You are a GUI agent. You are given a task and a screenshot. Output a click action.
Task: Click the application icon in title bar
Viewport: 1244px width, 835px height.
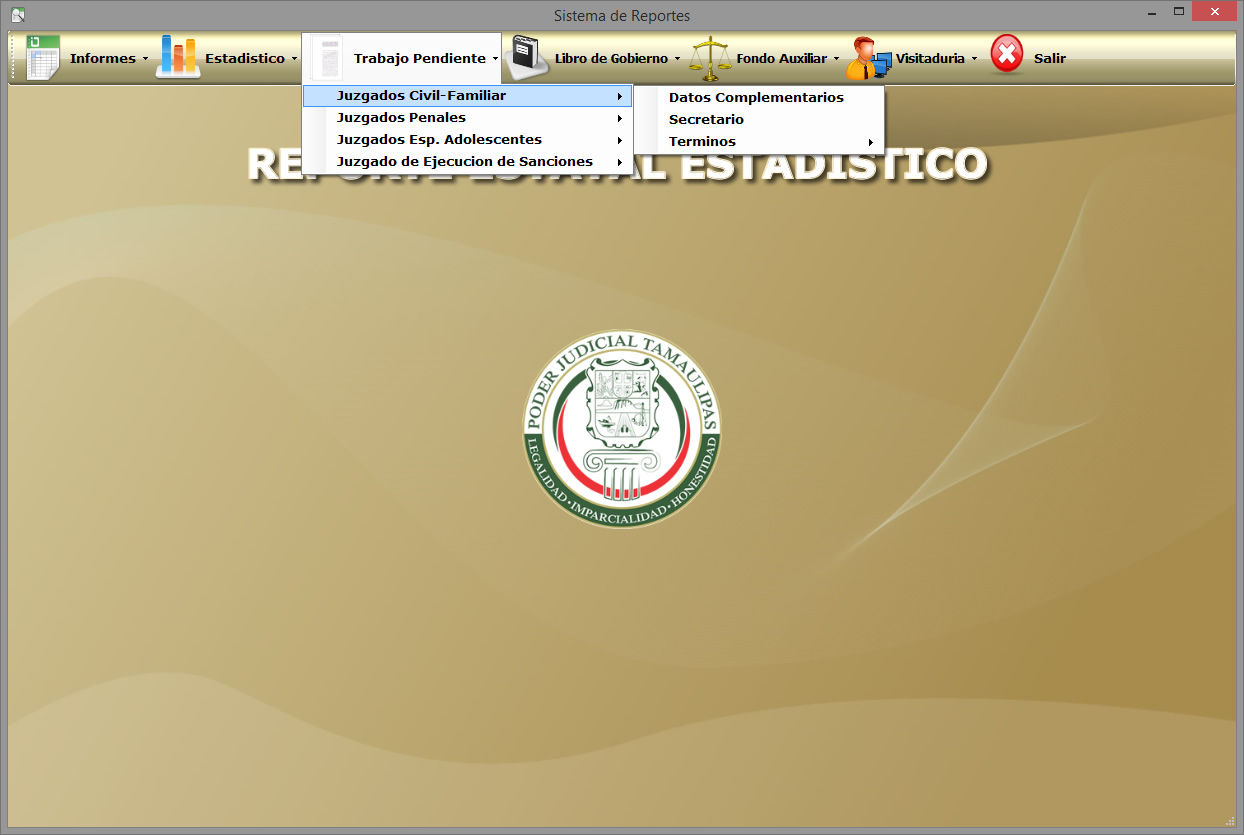(x=17, y=15)
